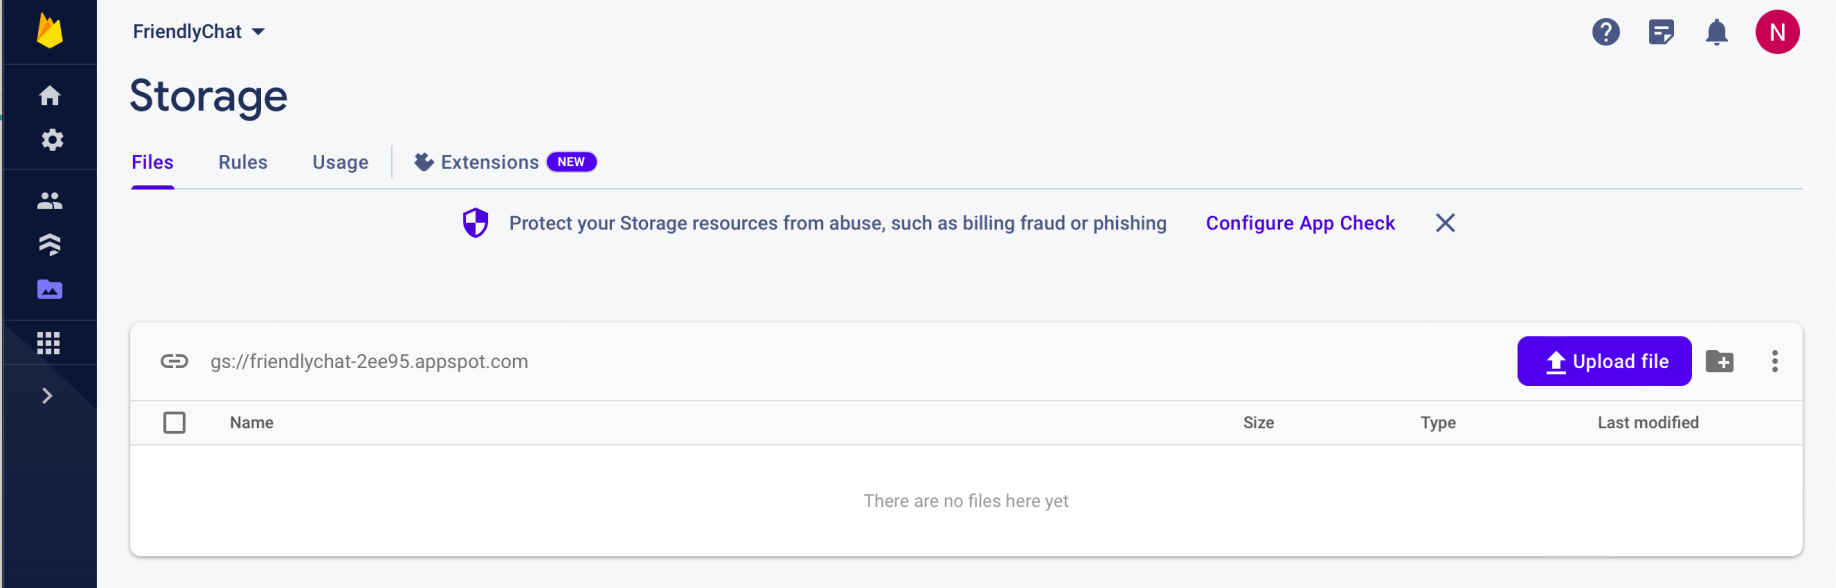Select the Storage icon in sidebar

pyautogui.click(x=49, y=290)
